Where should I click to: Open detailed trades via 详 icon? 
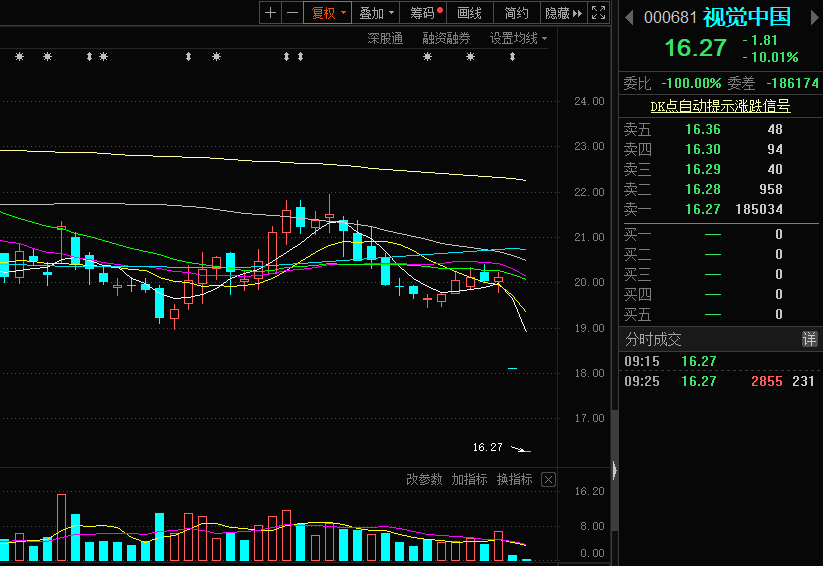809,339
